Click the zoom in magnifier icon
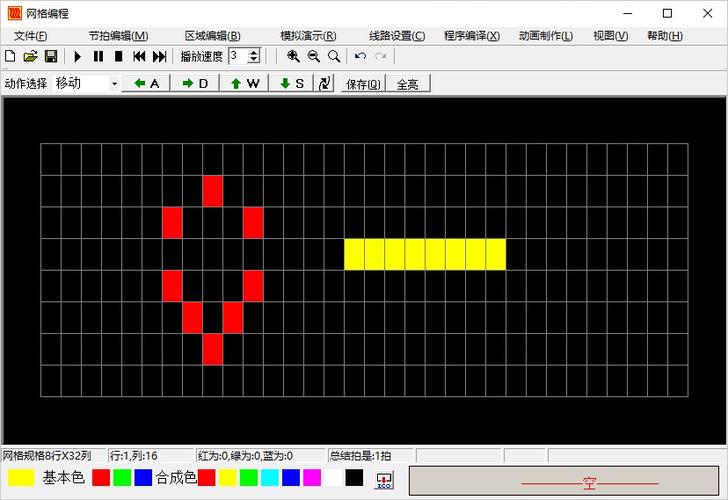The width and height of the screenshot is (728, 500). point(293,57)
